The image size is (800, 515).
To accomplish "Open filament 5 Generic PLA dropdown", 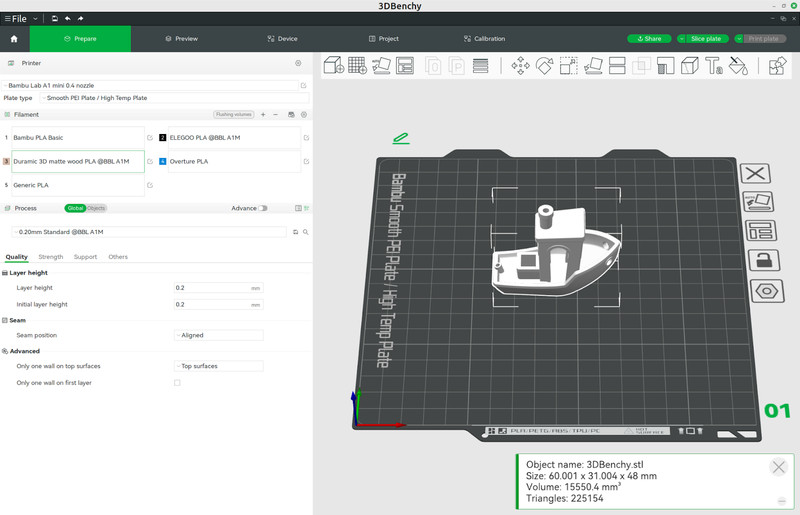I will pos(78,185).
